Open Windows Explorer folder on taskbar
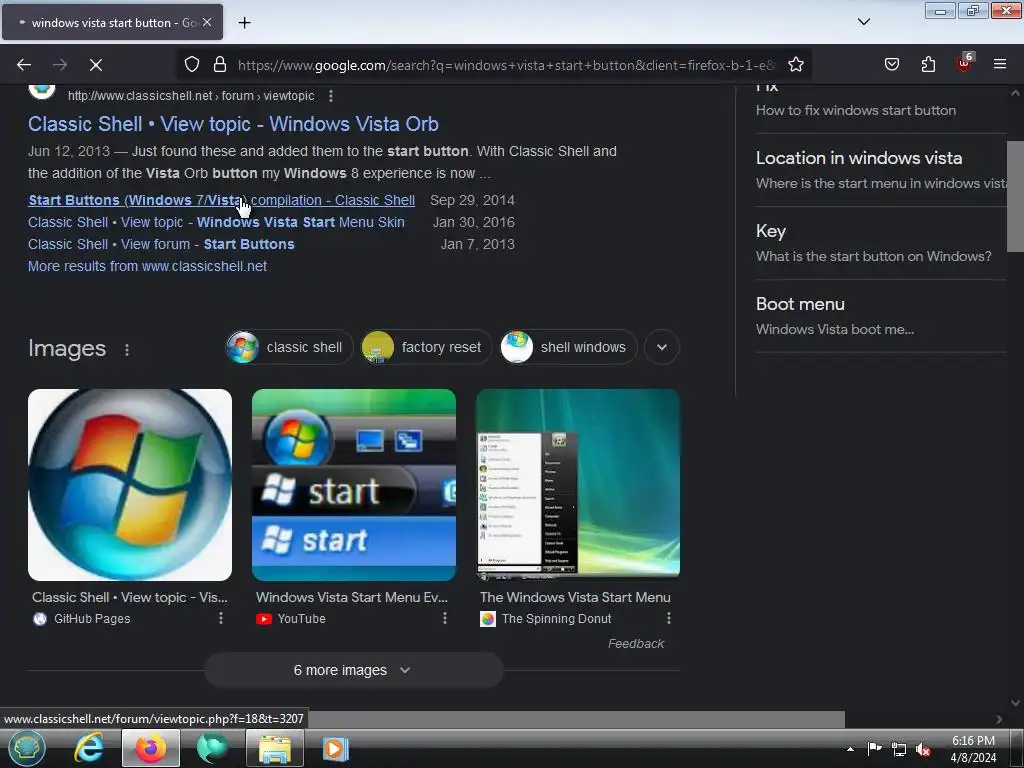Screen dimensions: 1024x768 pos(275,748)
